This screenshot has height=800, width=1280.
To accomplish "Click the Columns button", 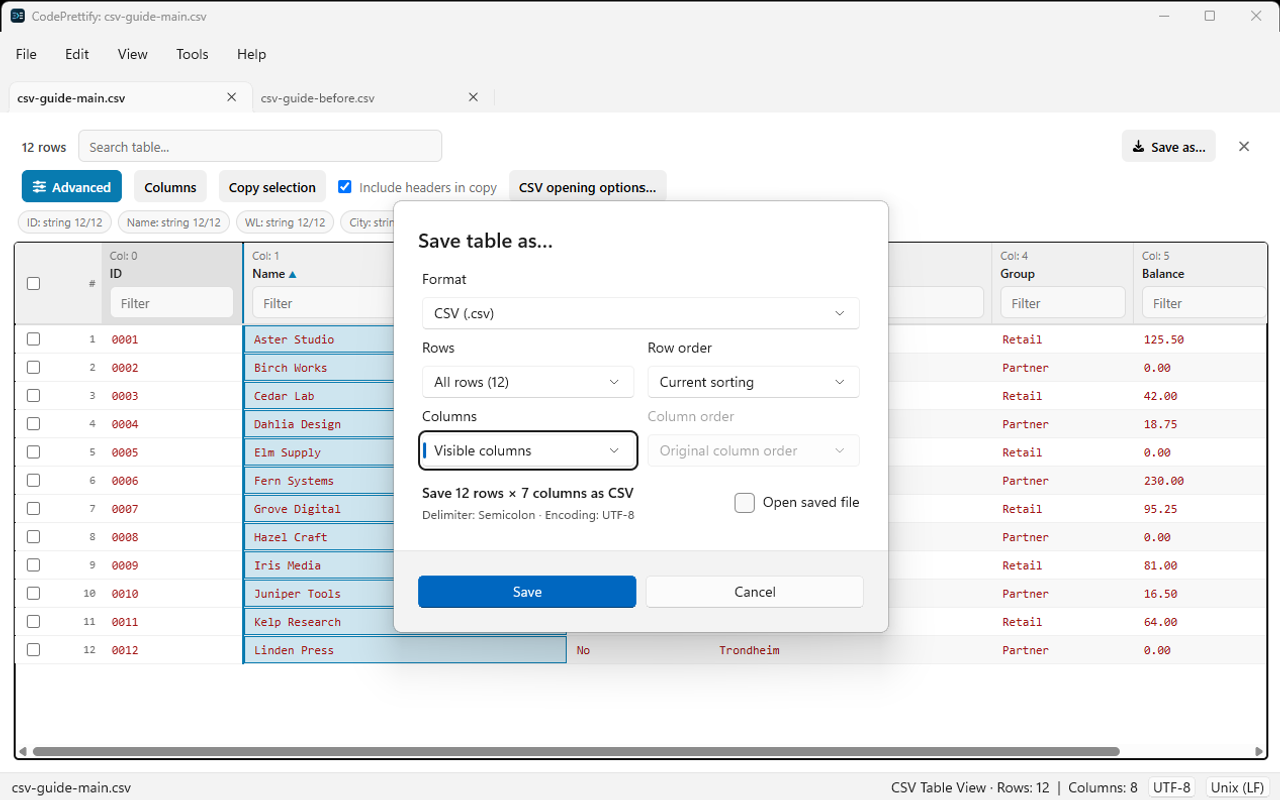I will tap(170, 187).
